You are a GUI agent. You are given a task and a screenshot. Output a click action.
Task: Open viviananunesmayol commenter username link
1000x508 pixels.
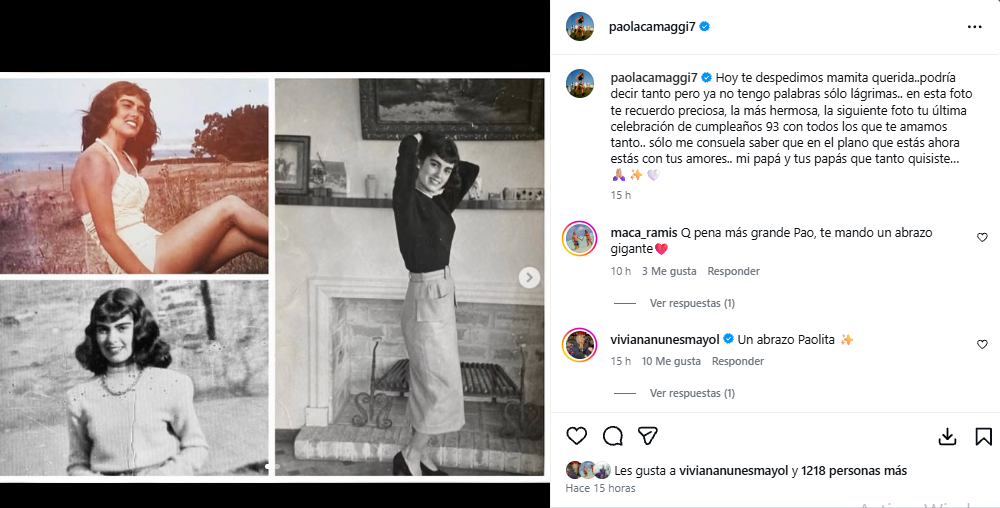pos(666,340)
